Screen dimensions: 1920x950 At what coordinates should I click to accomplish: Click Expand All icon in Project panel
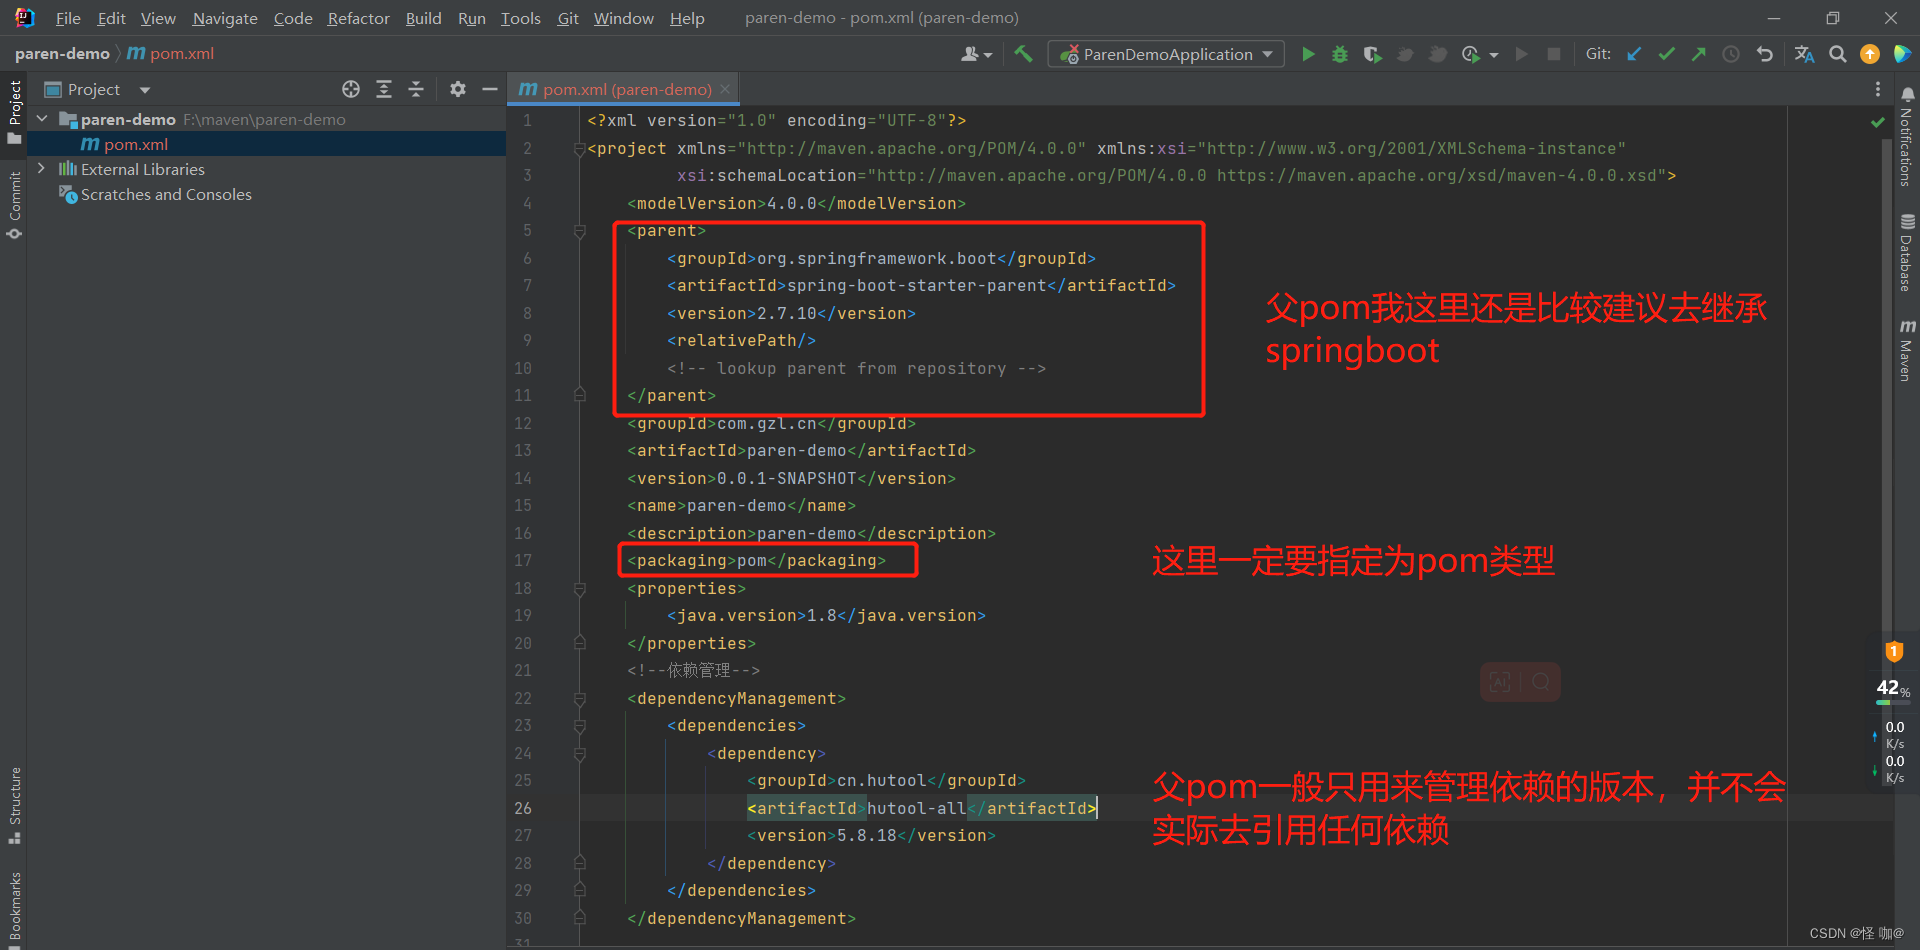(x=384, y=89)
